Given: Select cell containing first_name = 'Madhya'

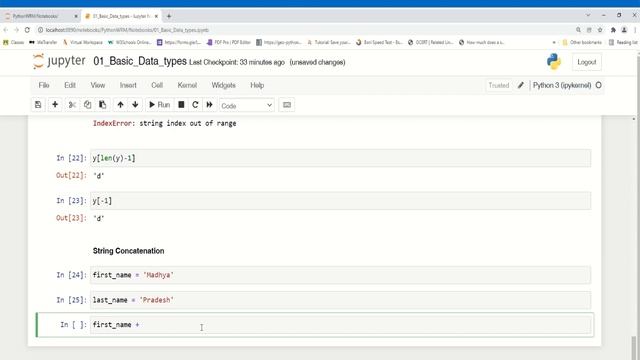Looking at the screenshot, I should [340, 275].
